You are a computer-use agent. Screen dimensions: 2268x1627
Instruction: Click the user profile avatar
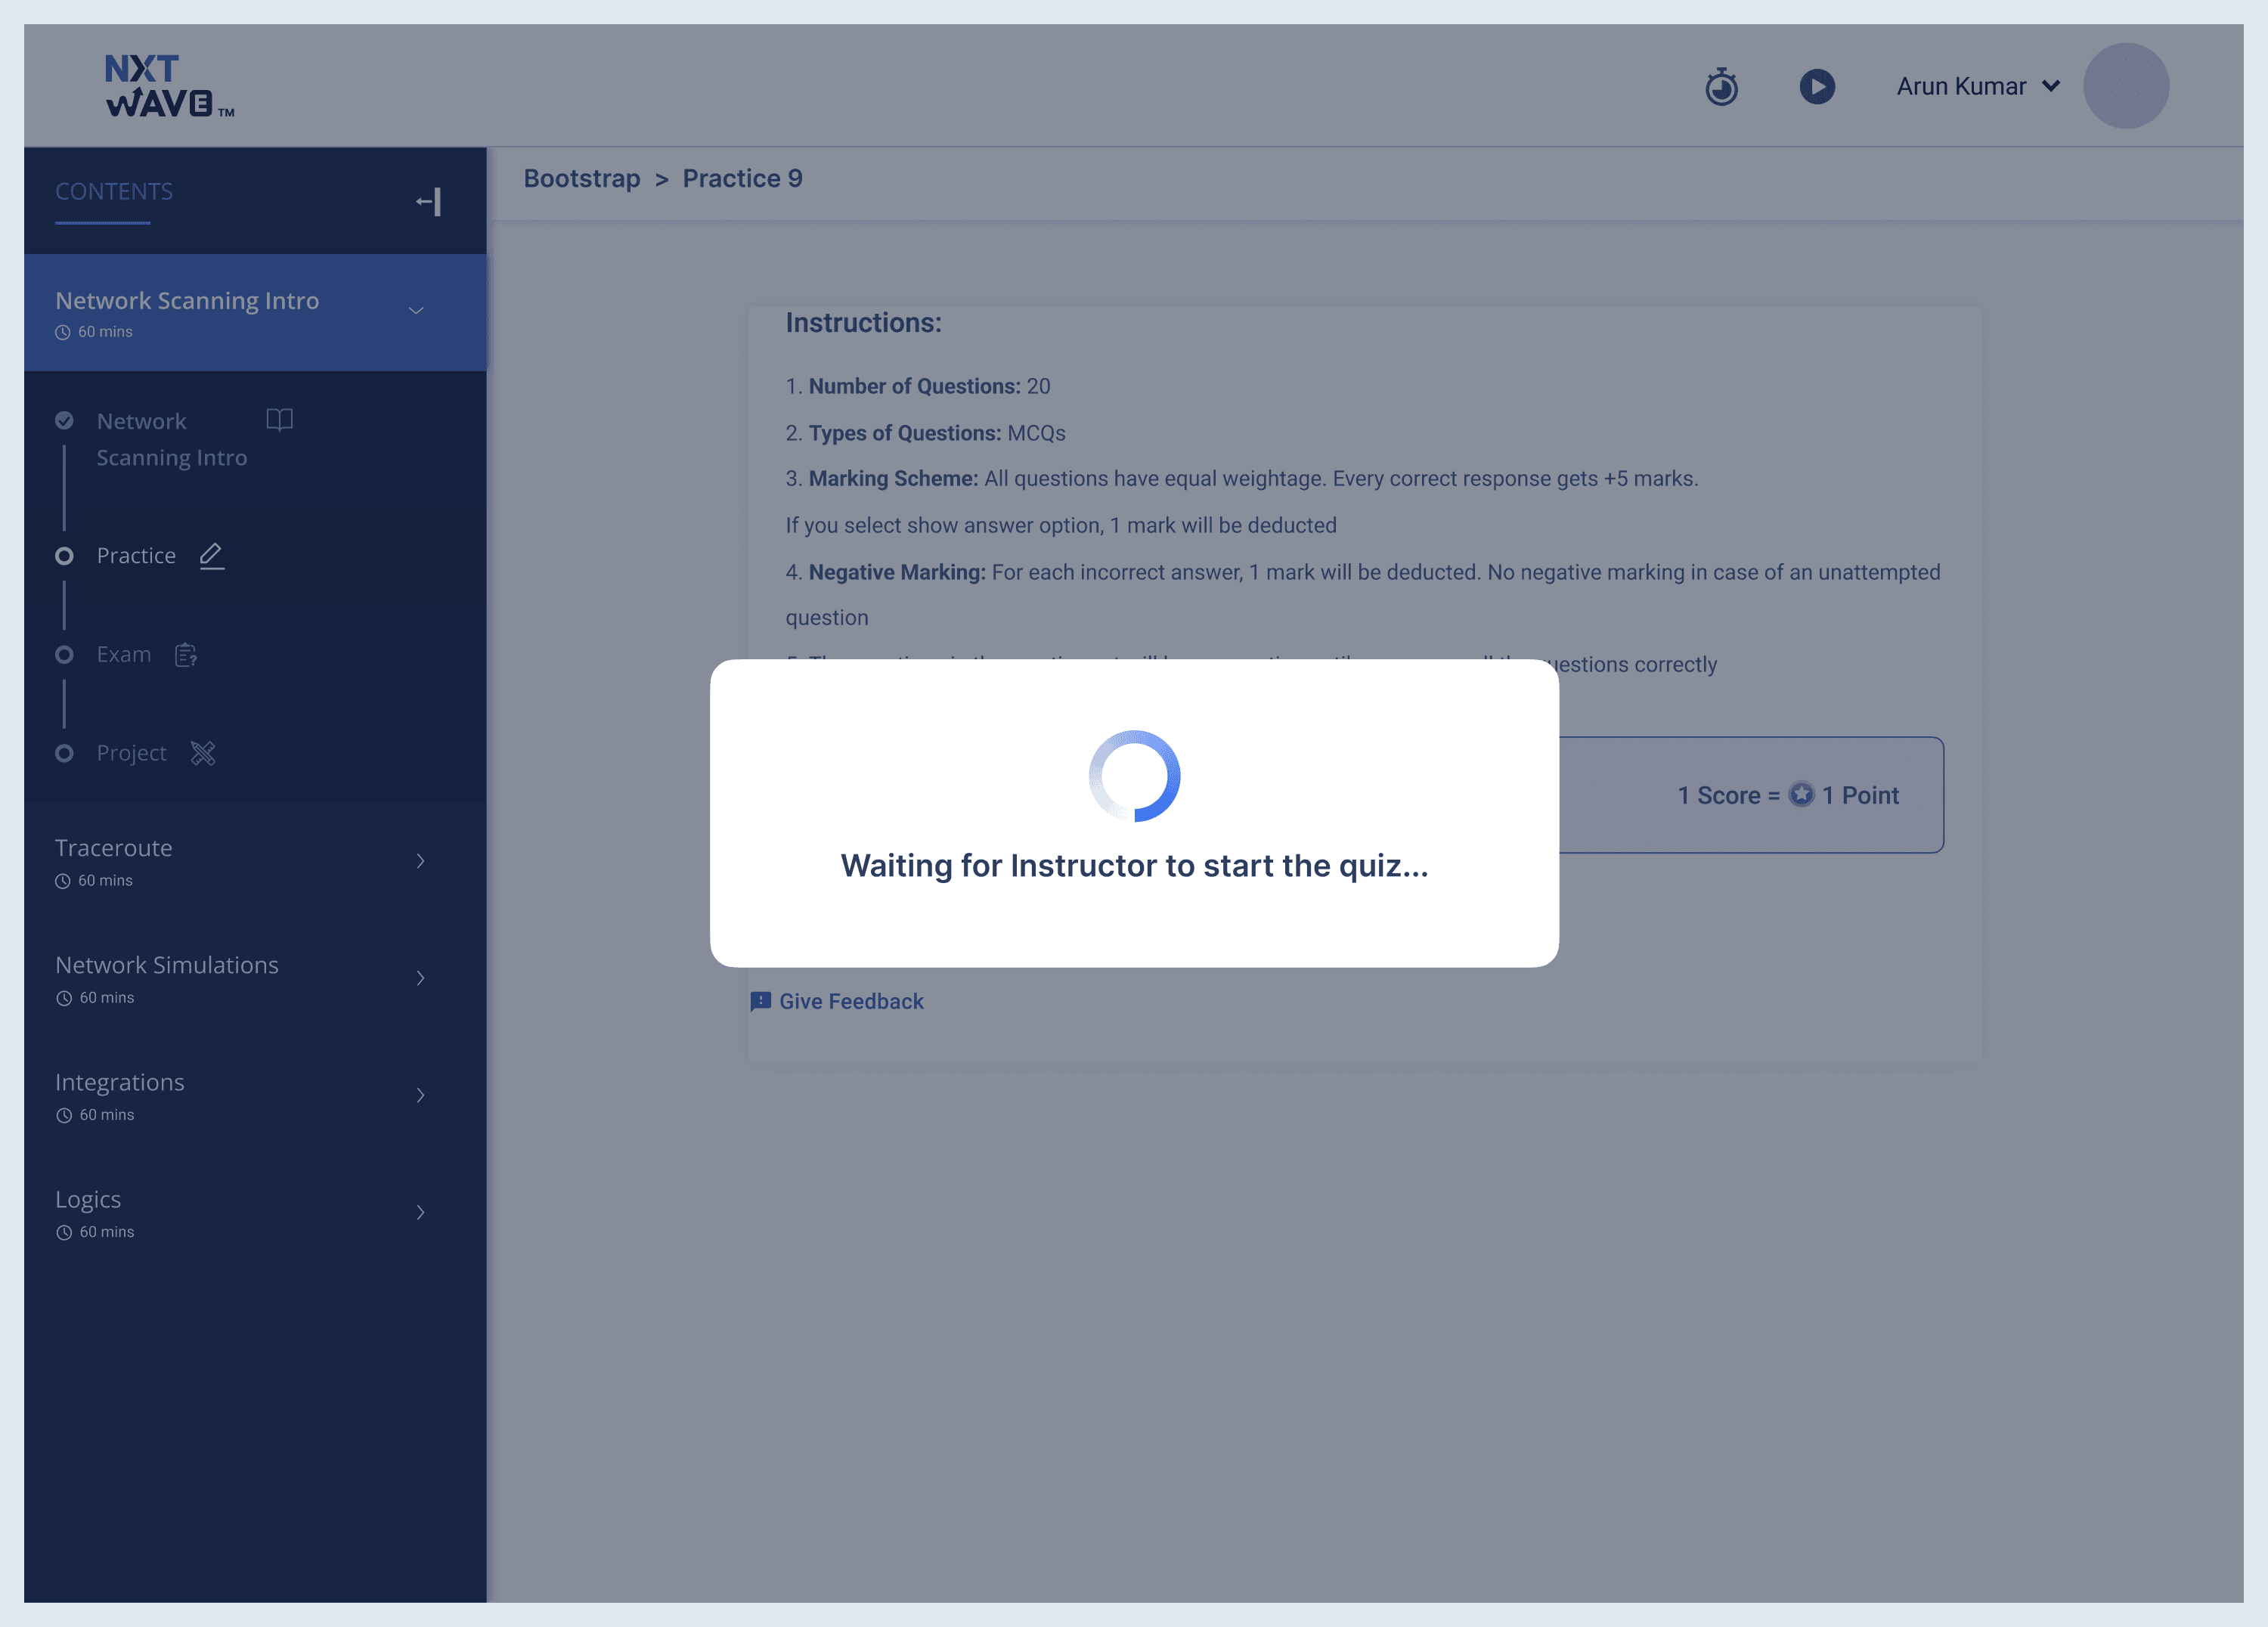(2125, 86)
